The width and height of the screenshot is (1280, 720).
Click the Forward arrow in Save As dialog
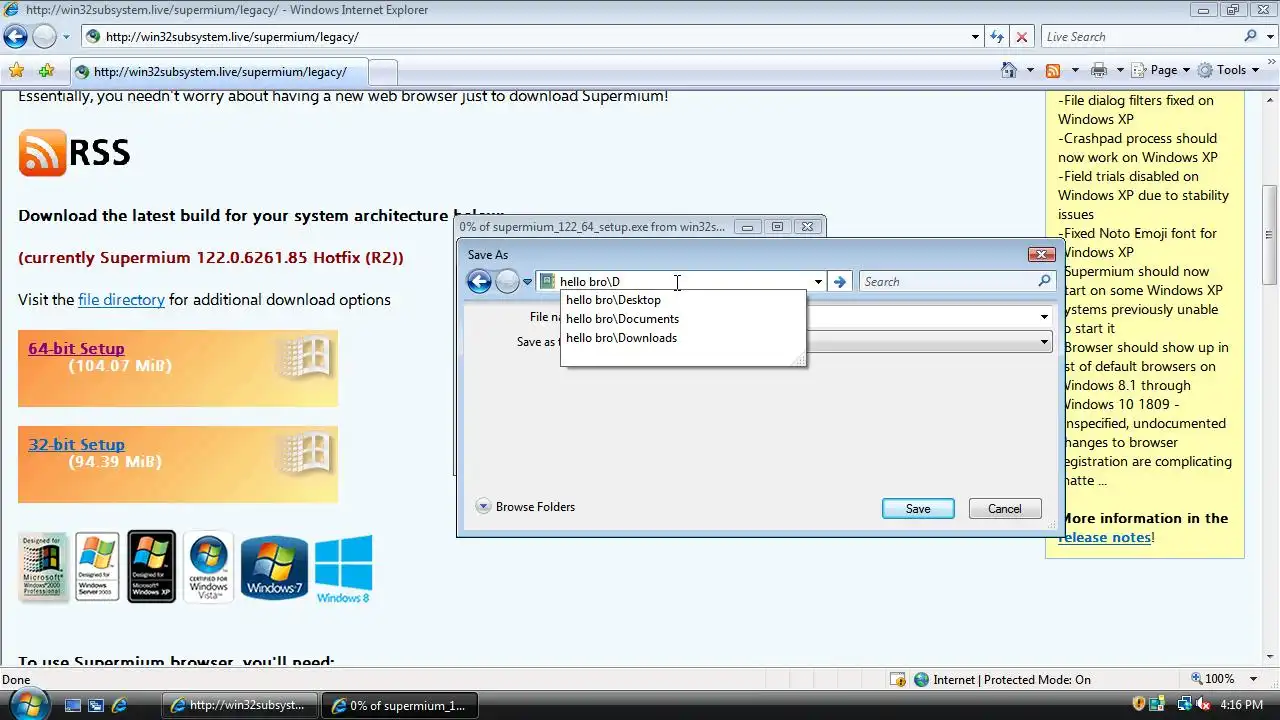click(507, 282)
